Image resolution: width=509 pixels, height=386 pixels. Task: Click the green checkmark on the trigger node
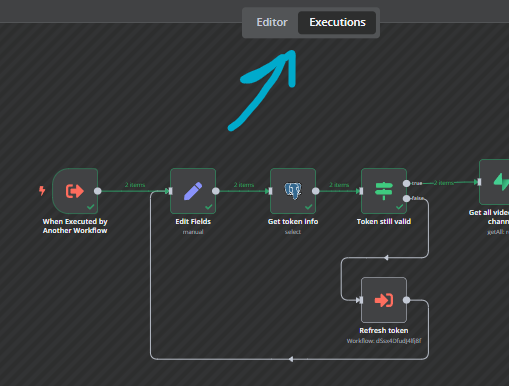point(91,207)
